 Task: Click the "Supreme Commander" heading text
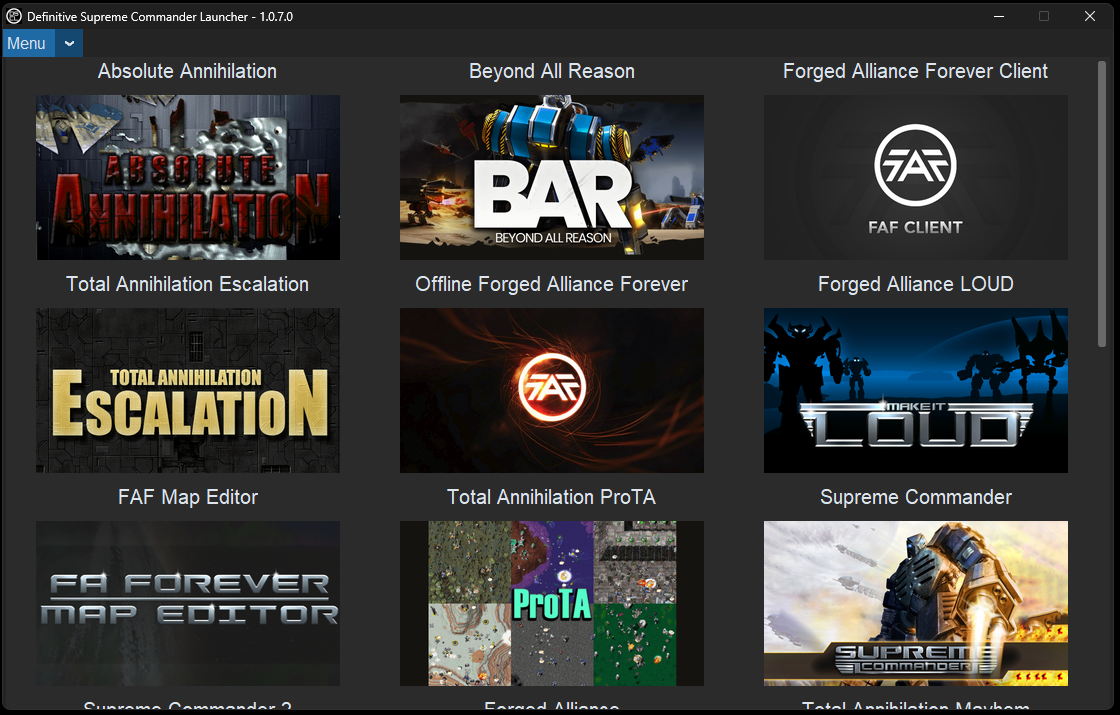916,497
